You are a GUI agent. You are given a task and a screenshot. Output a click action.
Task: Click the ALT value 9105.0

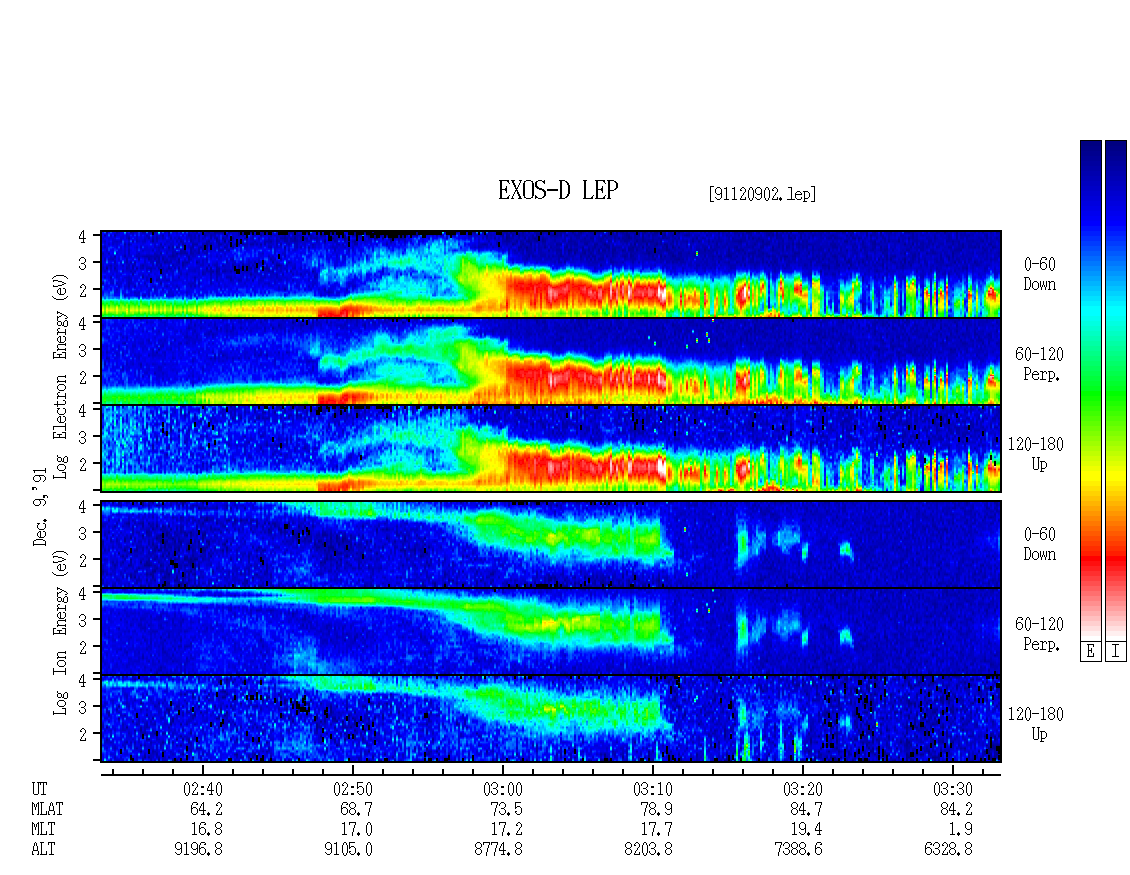(349, 849)
